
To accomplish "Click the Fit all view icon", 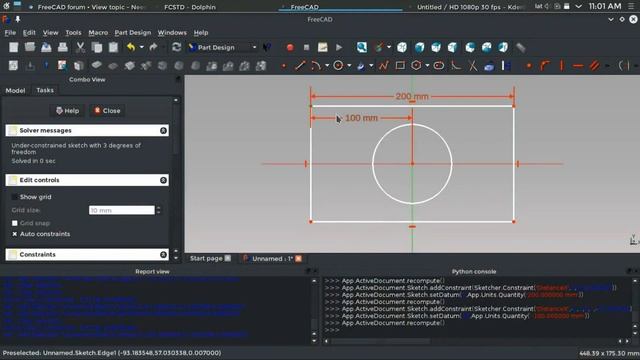I will (x=361, y=47).
